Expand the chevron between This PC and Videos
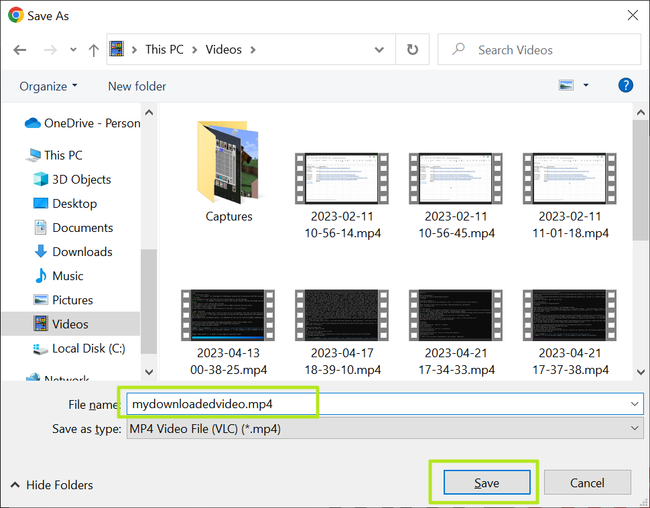 click(194, 50)
